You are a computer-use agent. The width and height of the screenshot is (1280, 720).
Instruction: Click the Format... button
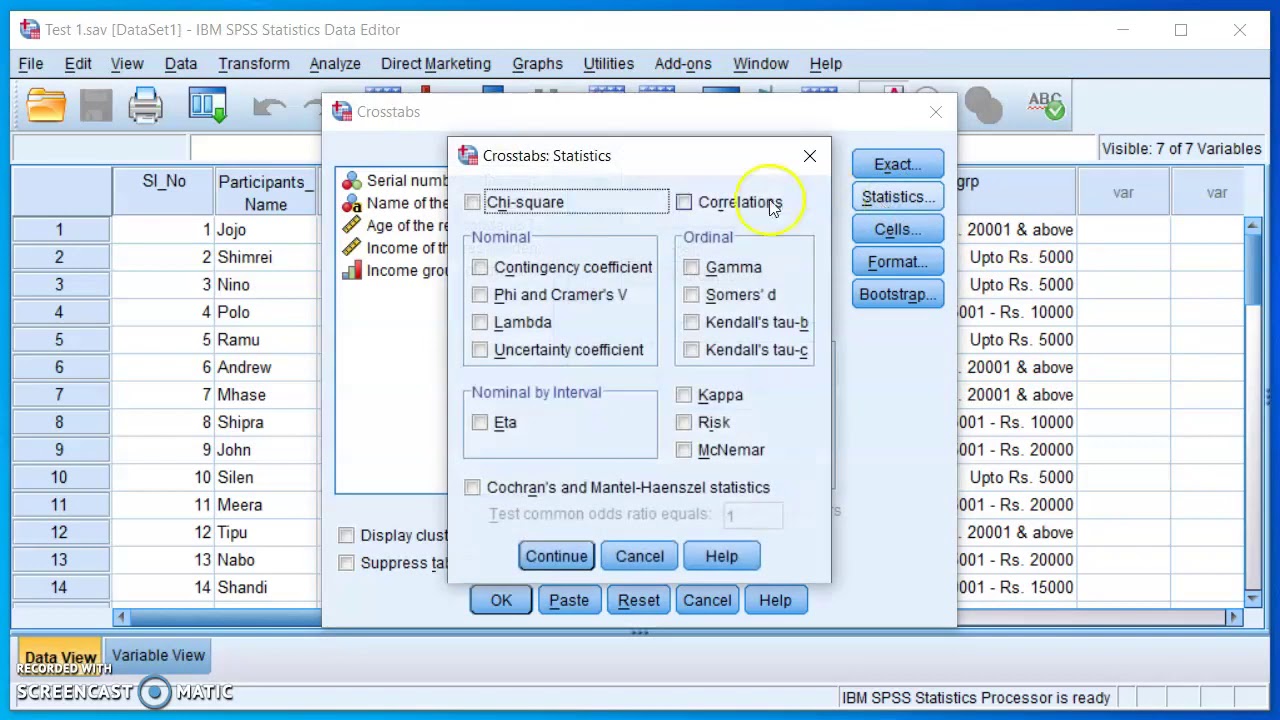click(898, 262)
